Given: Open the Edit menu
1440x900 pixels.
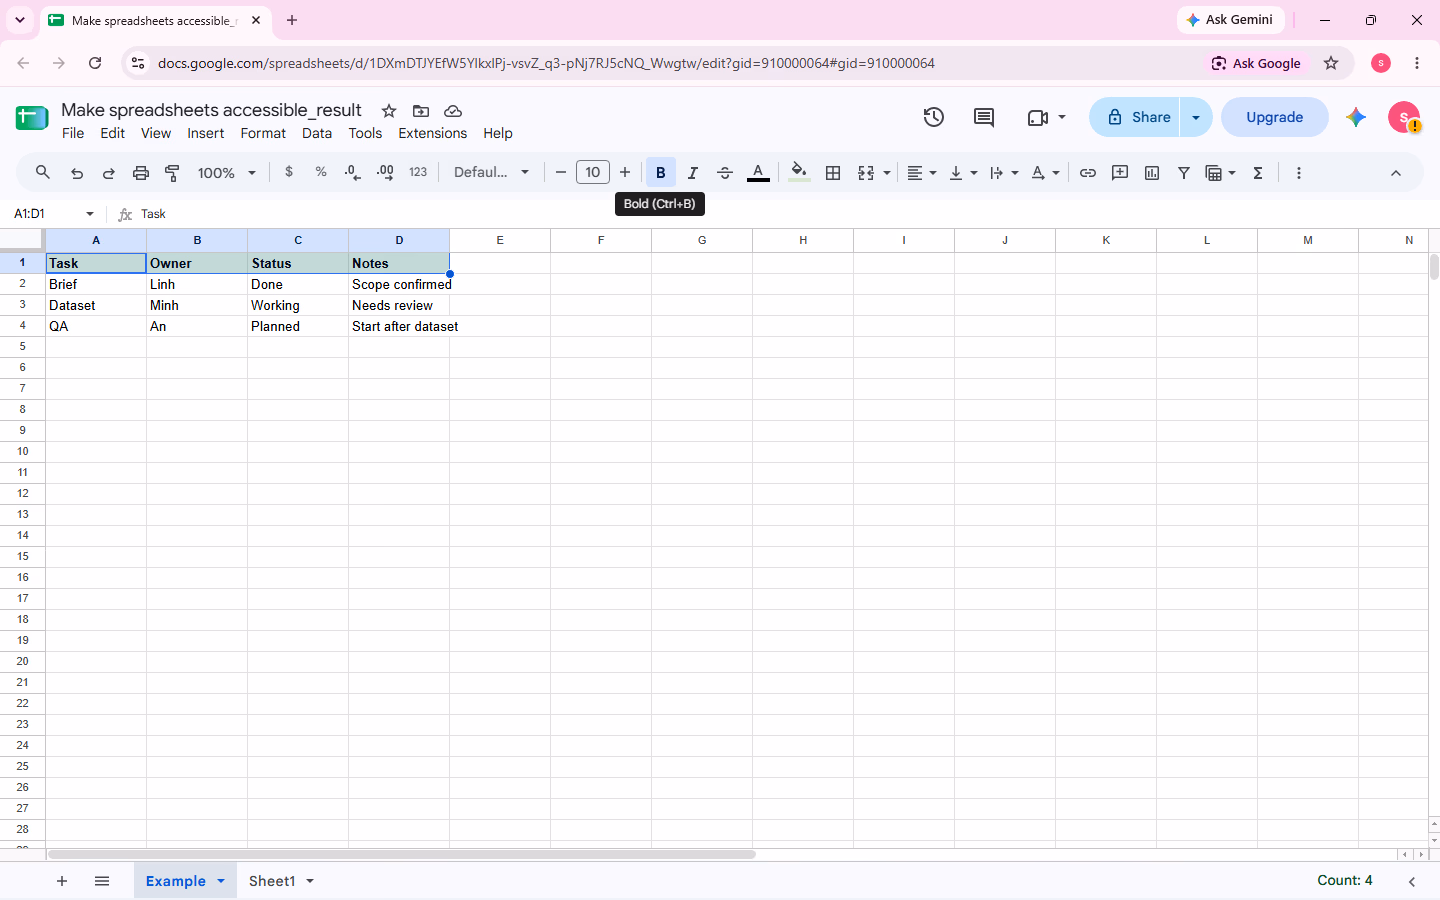Looking at the screenshot, I should click(x=113, y=133).
